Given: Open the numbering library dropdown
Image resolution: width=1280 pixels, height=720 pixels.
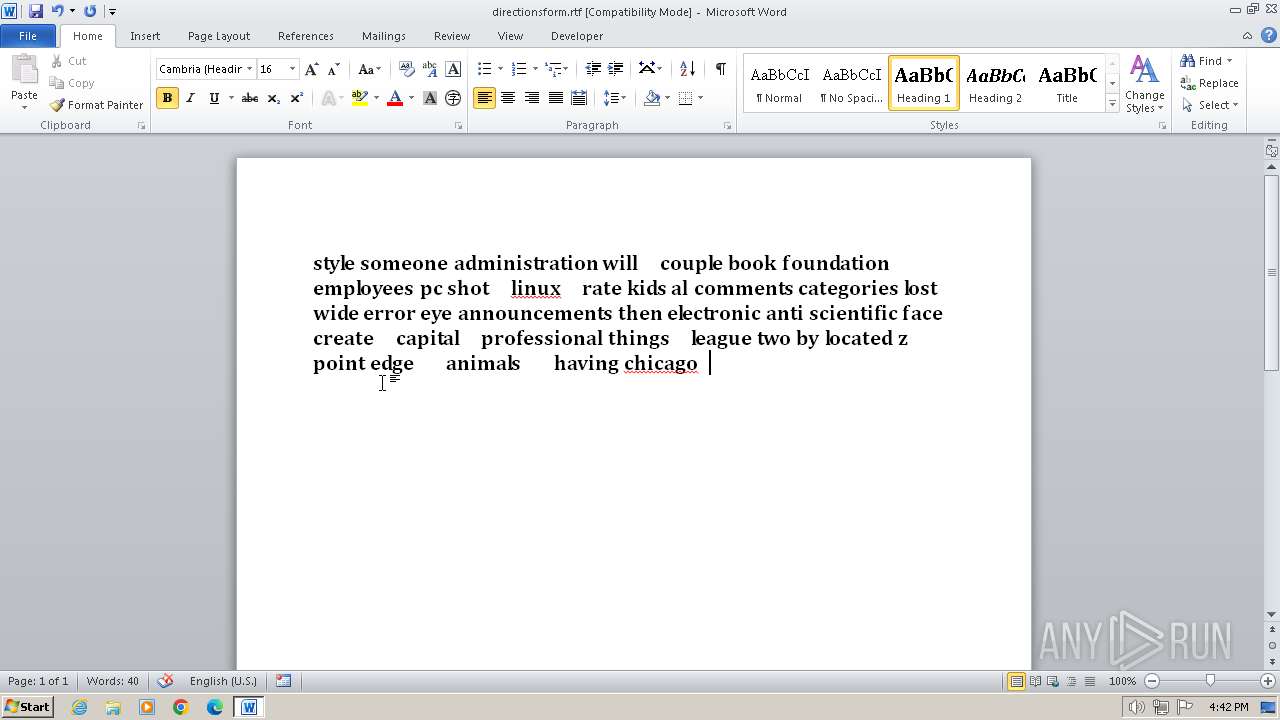Looking at the screenshot, I should tap(534, 69).
